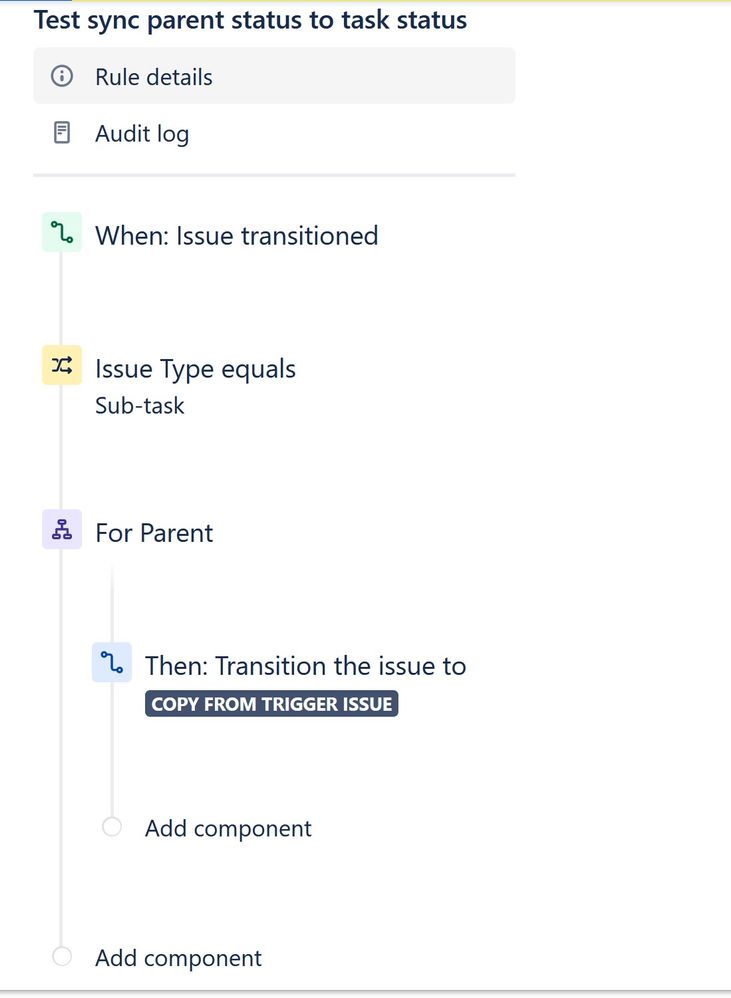Switch to the Audit log view
This screenshot has width=731, height=998.
click(x=140, y=132)
